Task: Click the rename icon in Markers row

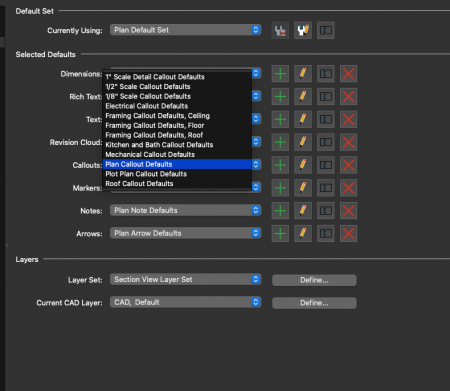Action: (326, 188)
